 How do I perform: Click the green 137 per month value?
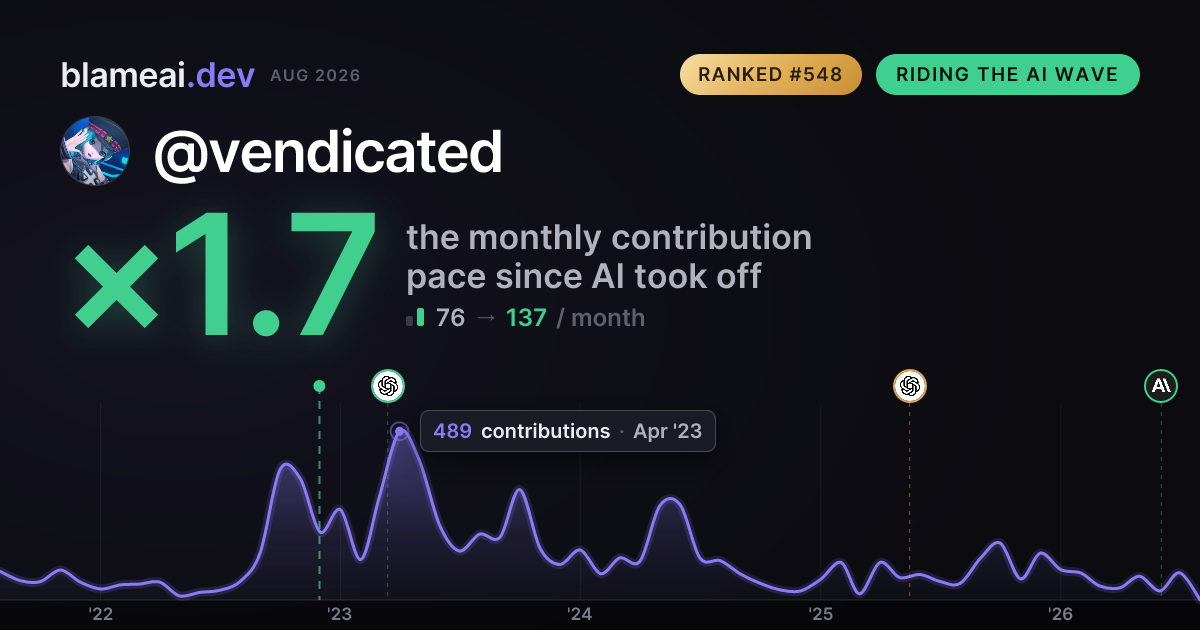pos(526,318)
